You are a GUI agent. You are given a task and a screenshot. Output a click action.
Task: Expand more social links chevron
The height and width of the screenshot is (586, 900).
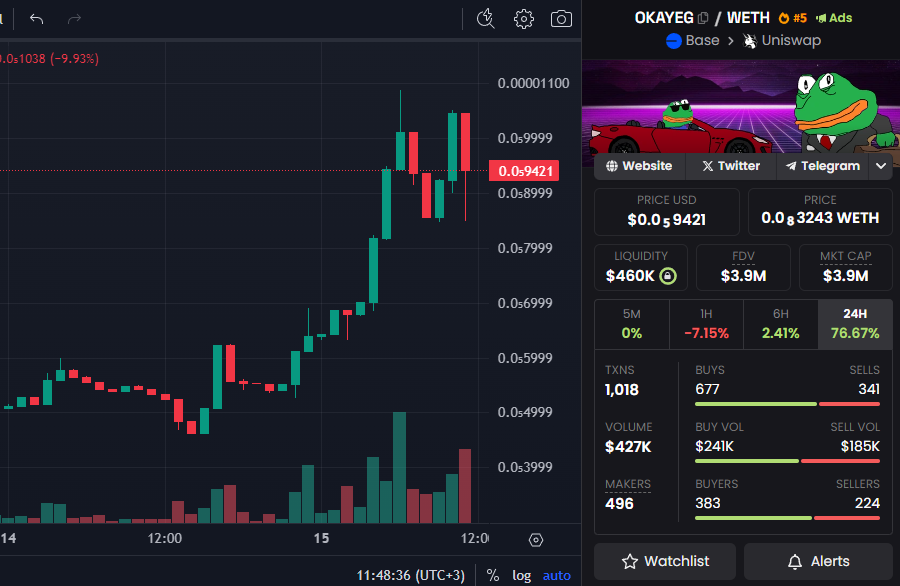[881, 166]
